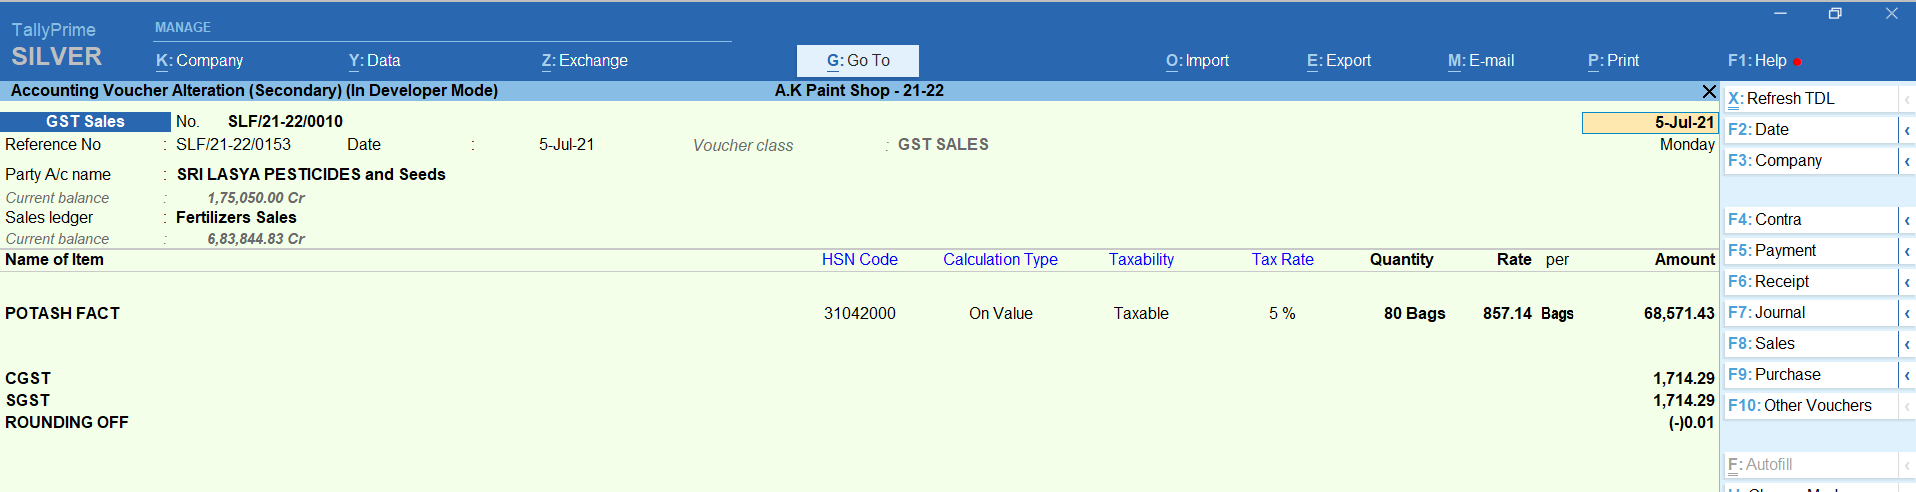Select Fertilizers Sales ledger field
The image size is (1916, 492).
(236, 217)
